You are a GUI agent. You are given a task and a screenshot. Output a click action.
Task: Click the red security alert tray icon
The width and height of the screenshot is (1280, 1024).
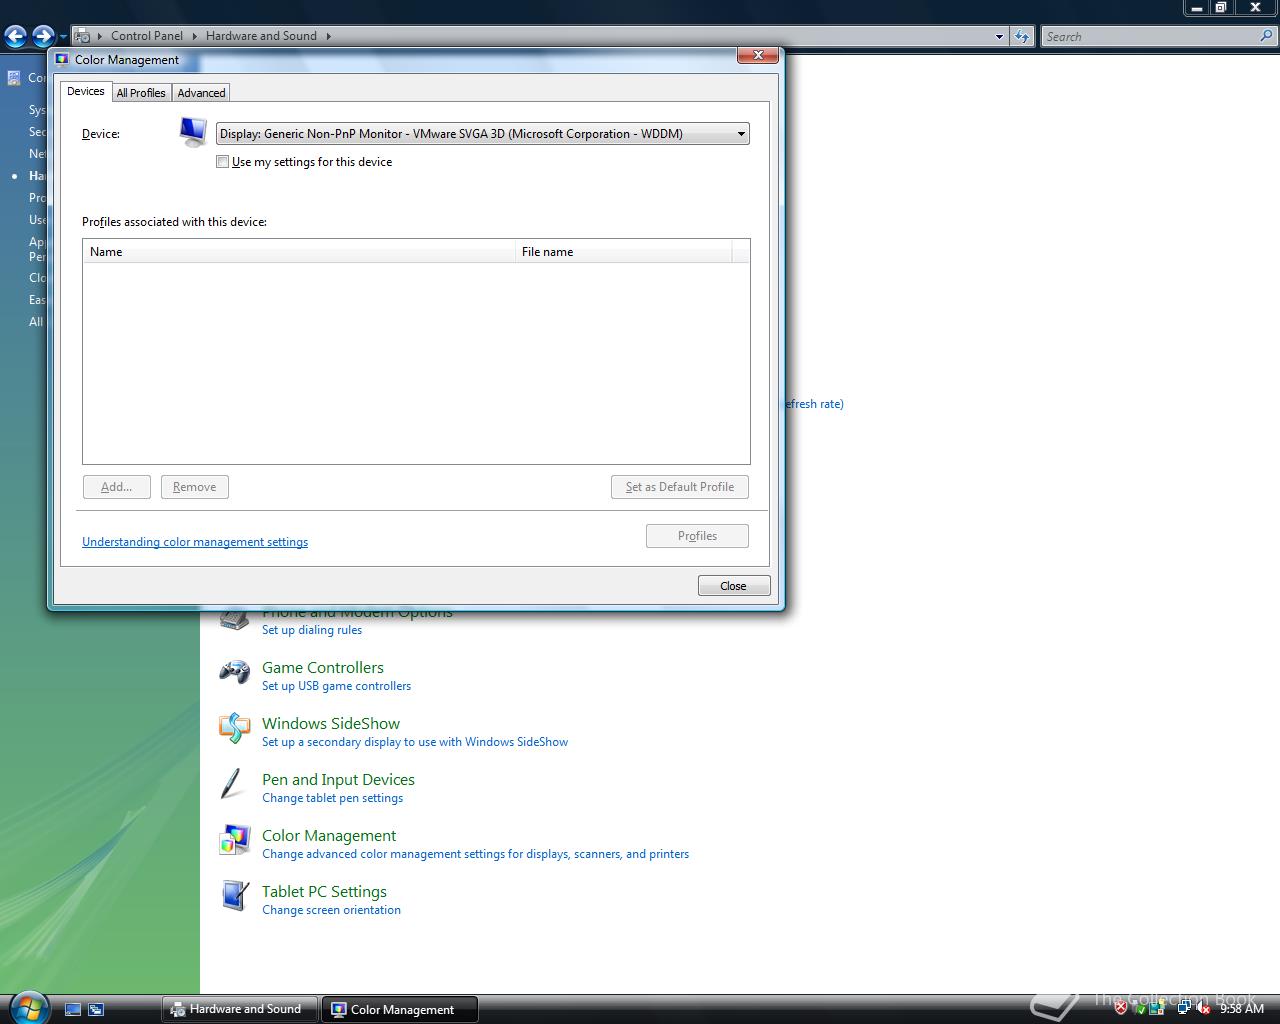coord(1122,1009)
